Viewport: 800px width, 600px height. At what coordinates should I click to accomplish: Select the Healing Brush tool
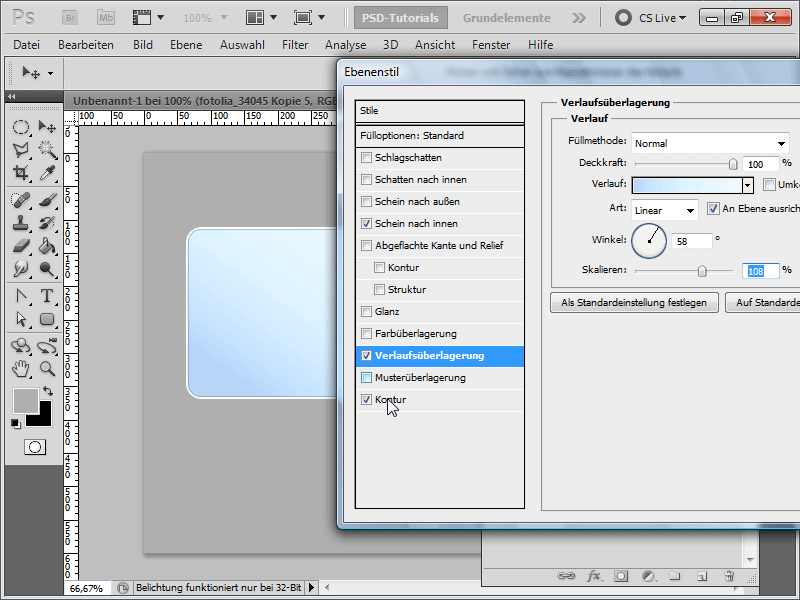tap(20, 200)
